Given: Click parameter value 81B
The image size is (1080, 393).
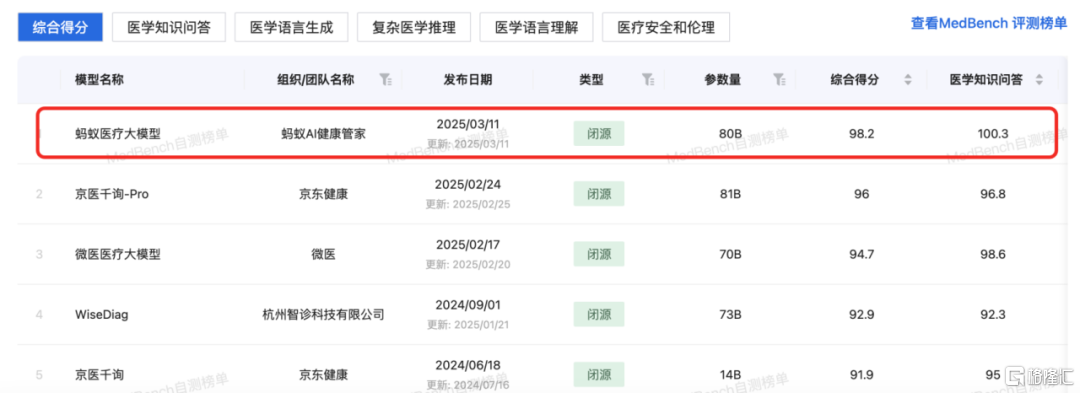Looking at the screenshot, I should coord(730,194).
